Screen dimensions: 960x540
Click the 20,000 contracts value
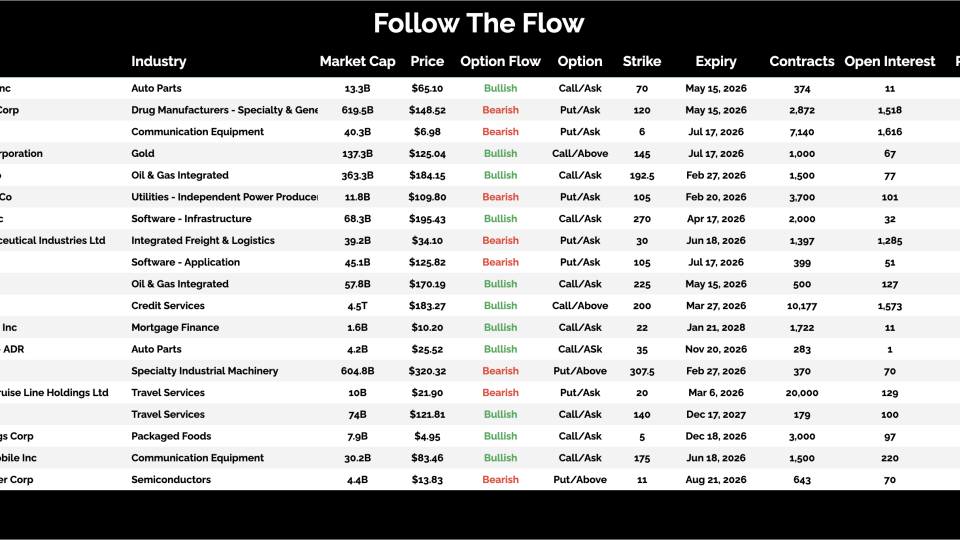point(802,393)
